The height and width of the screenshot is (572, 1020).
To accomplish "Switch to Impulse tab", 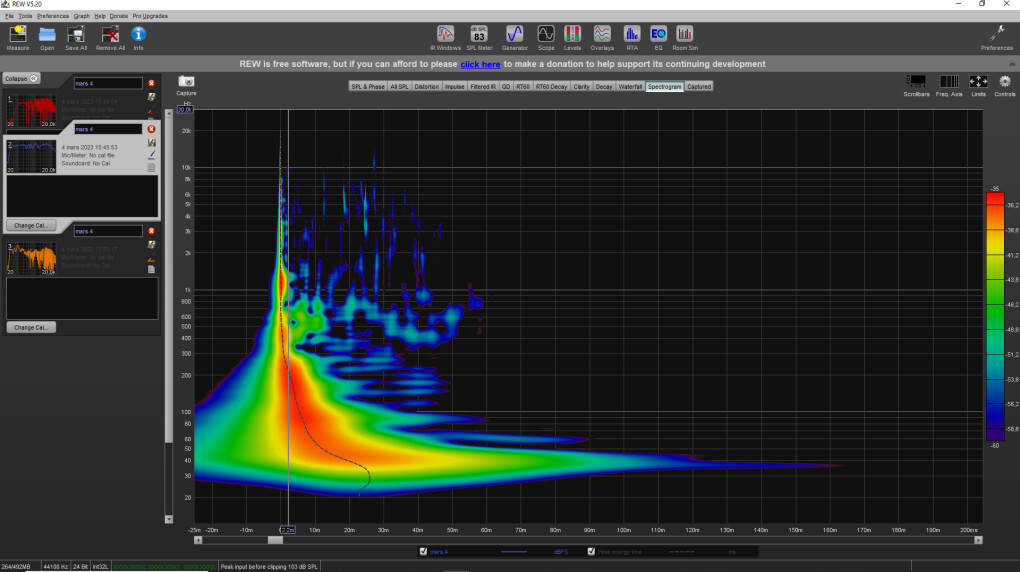I will pos(455,87).
